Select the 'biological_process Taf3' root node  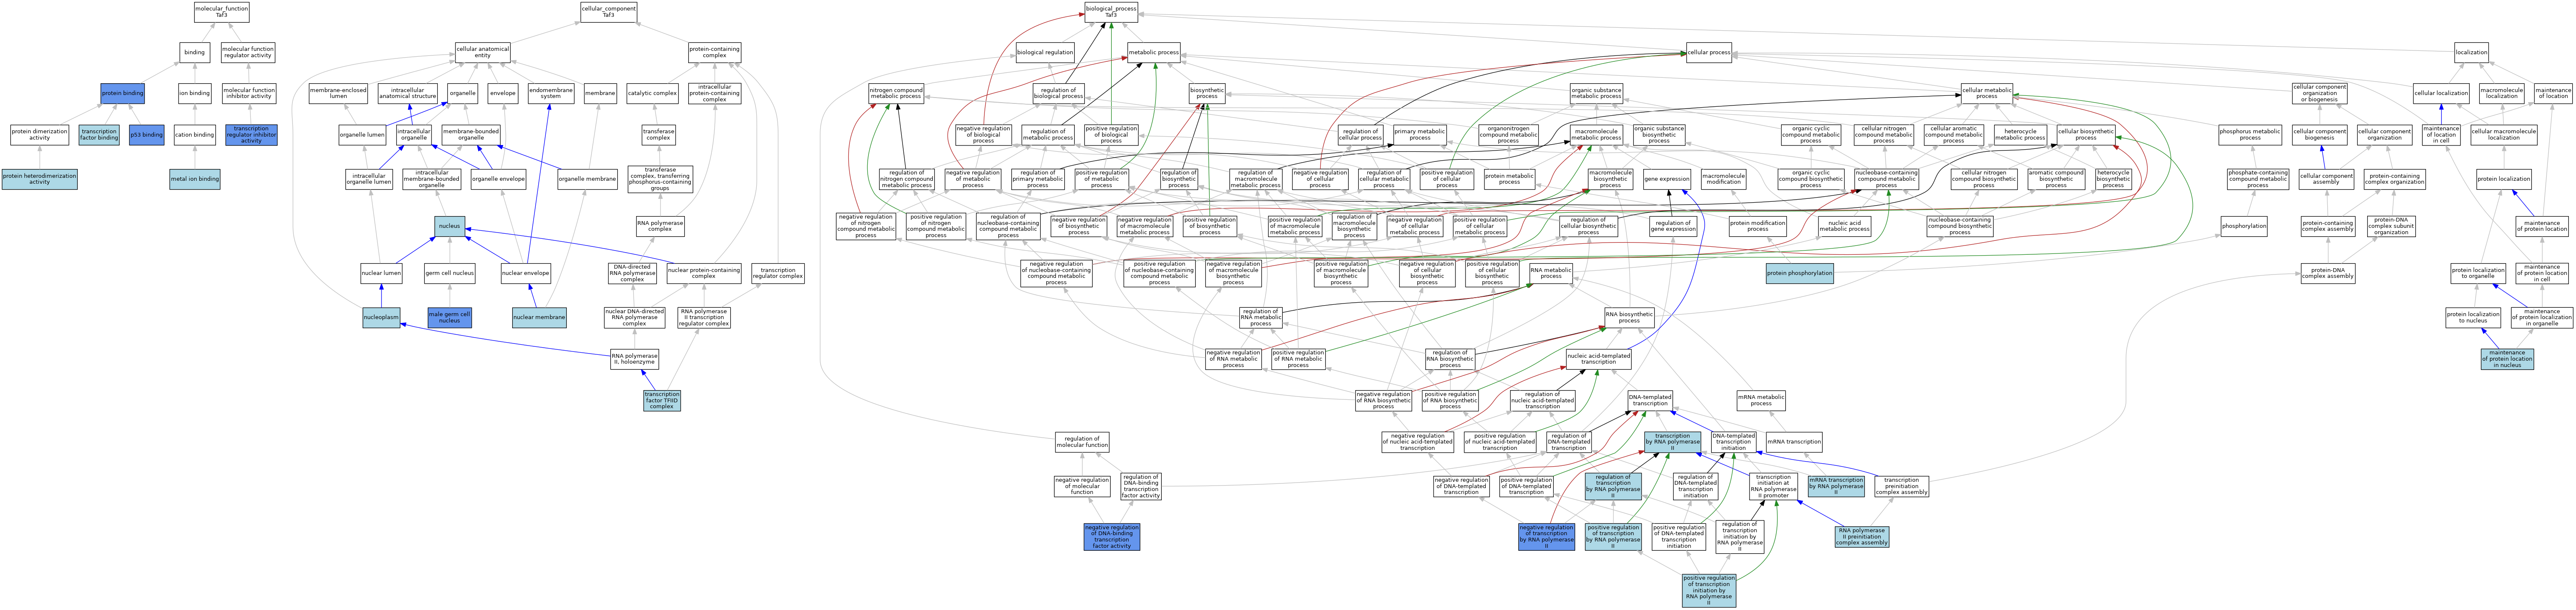(x=1111, y=12)
